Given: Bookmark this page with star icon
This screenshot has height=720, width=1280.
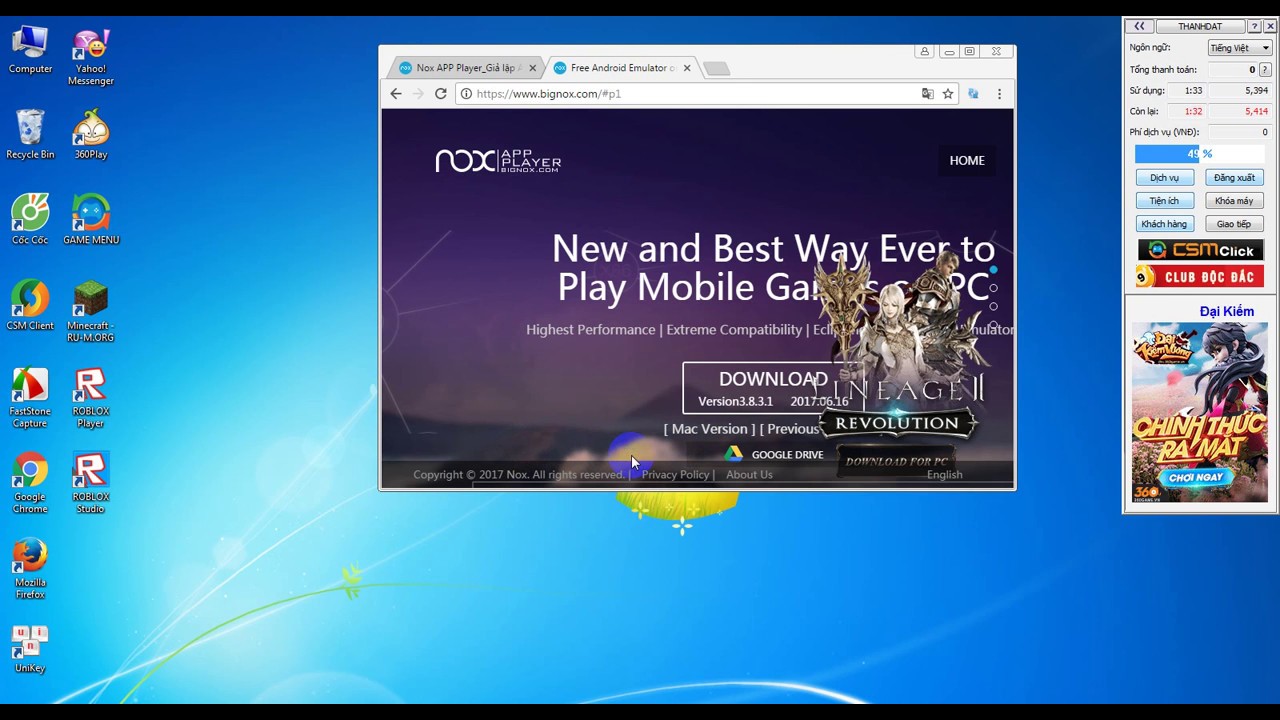Looking at the screenshot, I should [948, 94].
